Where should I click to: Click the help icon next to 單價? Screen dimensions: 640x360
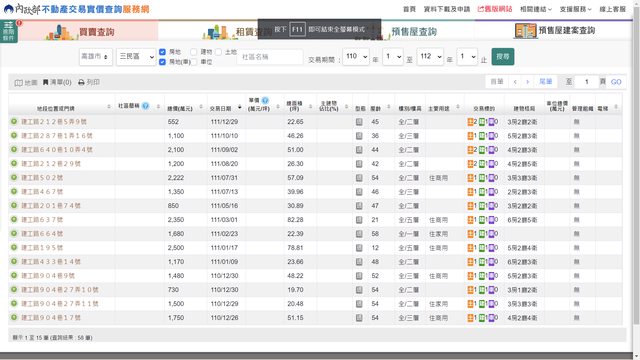(265, 100)
